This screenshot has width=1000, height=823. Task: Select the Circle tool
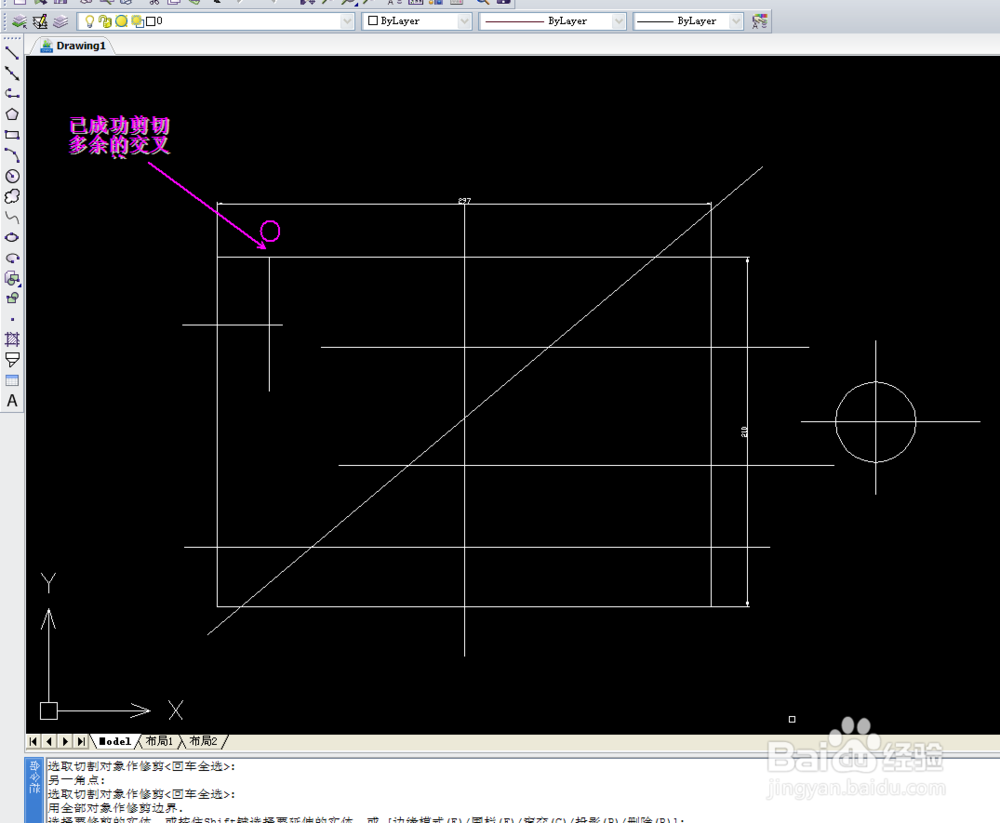click(x=11, y=176)
